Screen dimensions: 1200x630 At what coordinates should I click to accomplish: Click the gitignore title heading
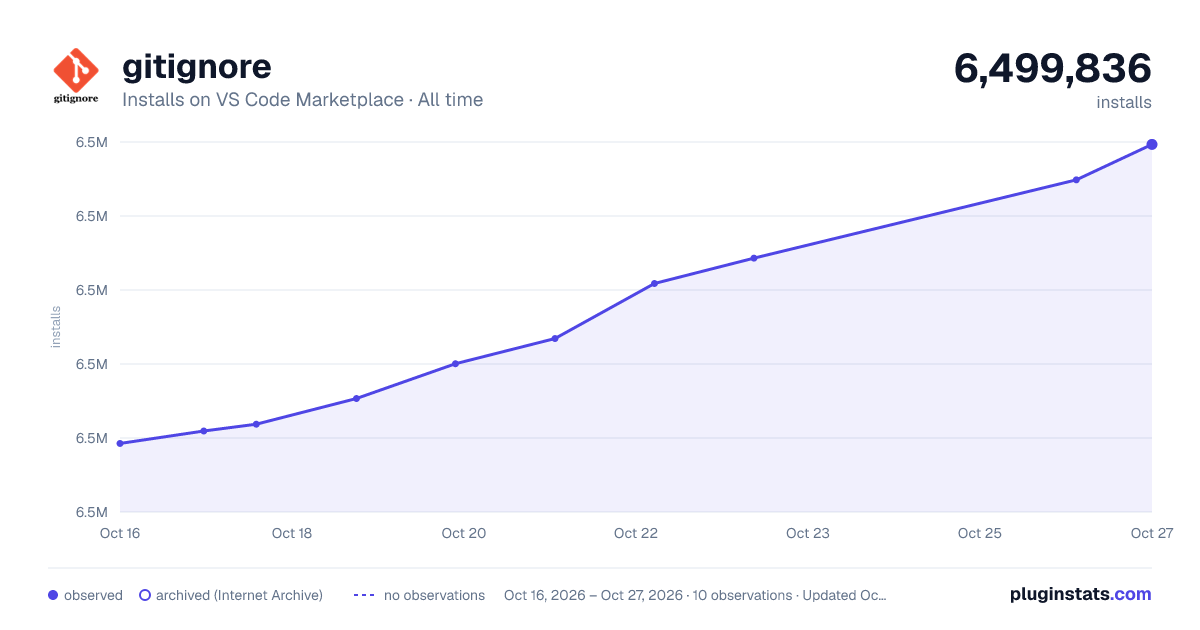pos(197,67)
